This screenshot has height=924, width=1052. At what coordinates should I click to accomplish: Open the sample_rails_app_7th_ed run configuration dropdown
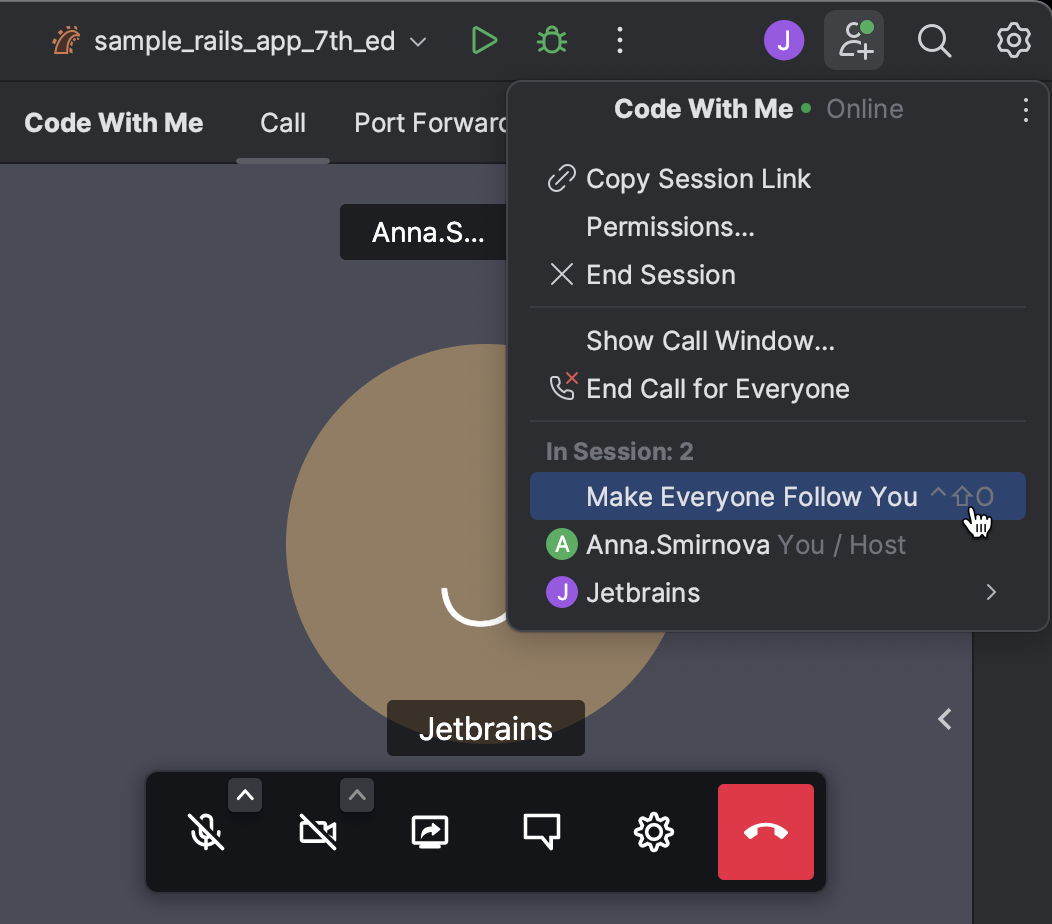(240, 42)
